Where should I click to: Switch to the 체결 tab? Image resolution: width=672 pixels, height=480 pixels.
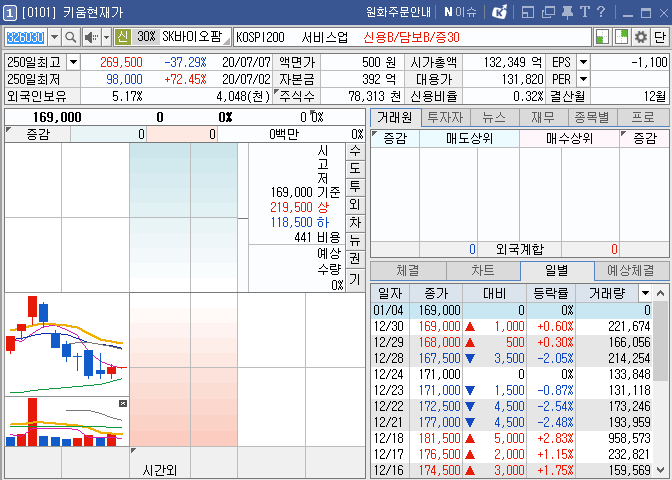click(x=408, y=270)
